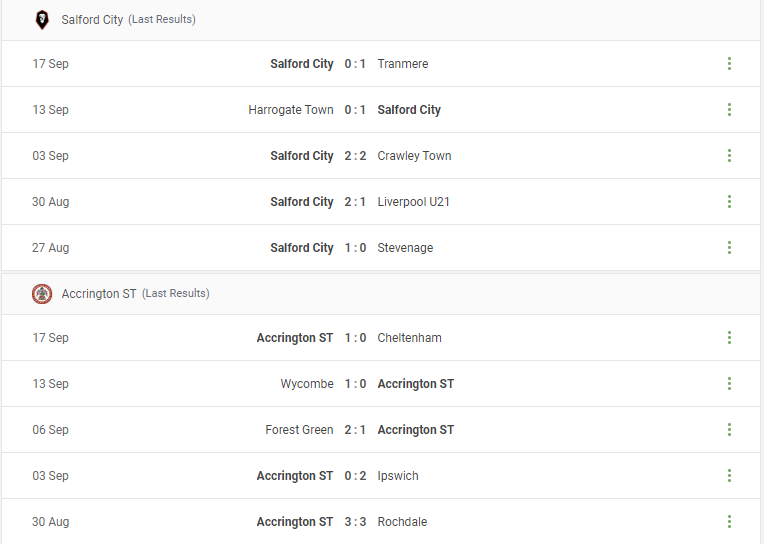The width and height of the screenshot is (764, 544).
Task: Click team name Wycombe
Action: point(307,384)
